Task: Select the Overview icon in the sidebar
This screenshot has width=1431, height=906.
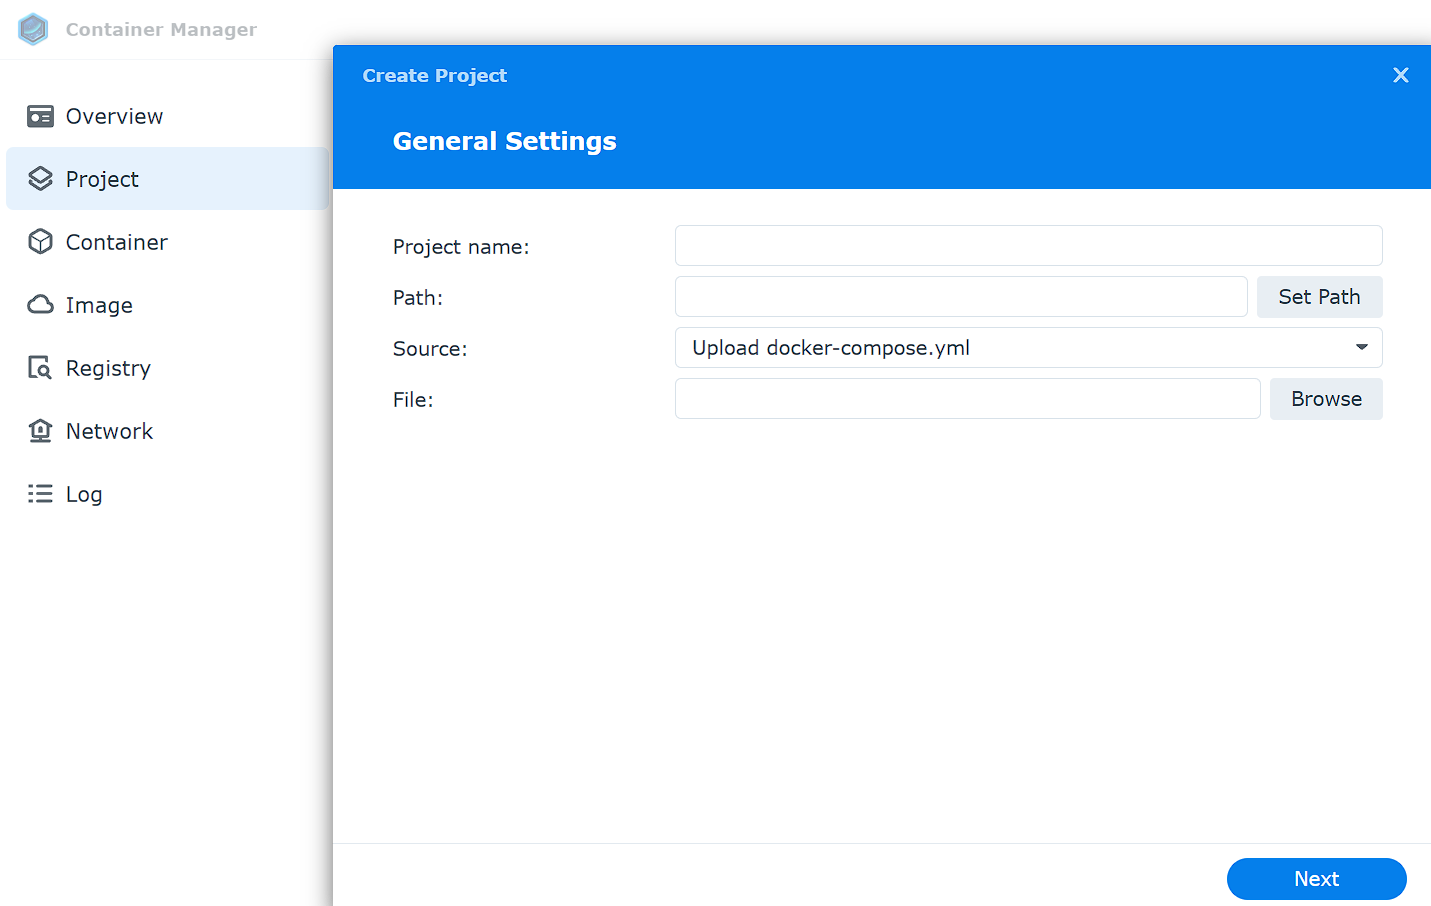Action: (x=40, y=116)
